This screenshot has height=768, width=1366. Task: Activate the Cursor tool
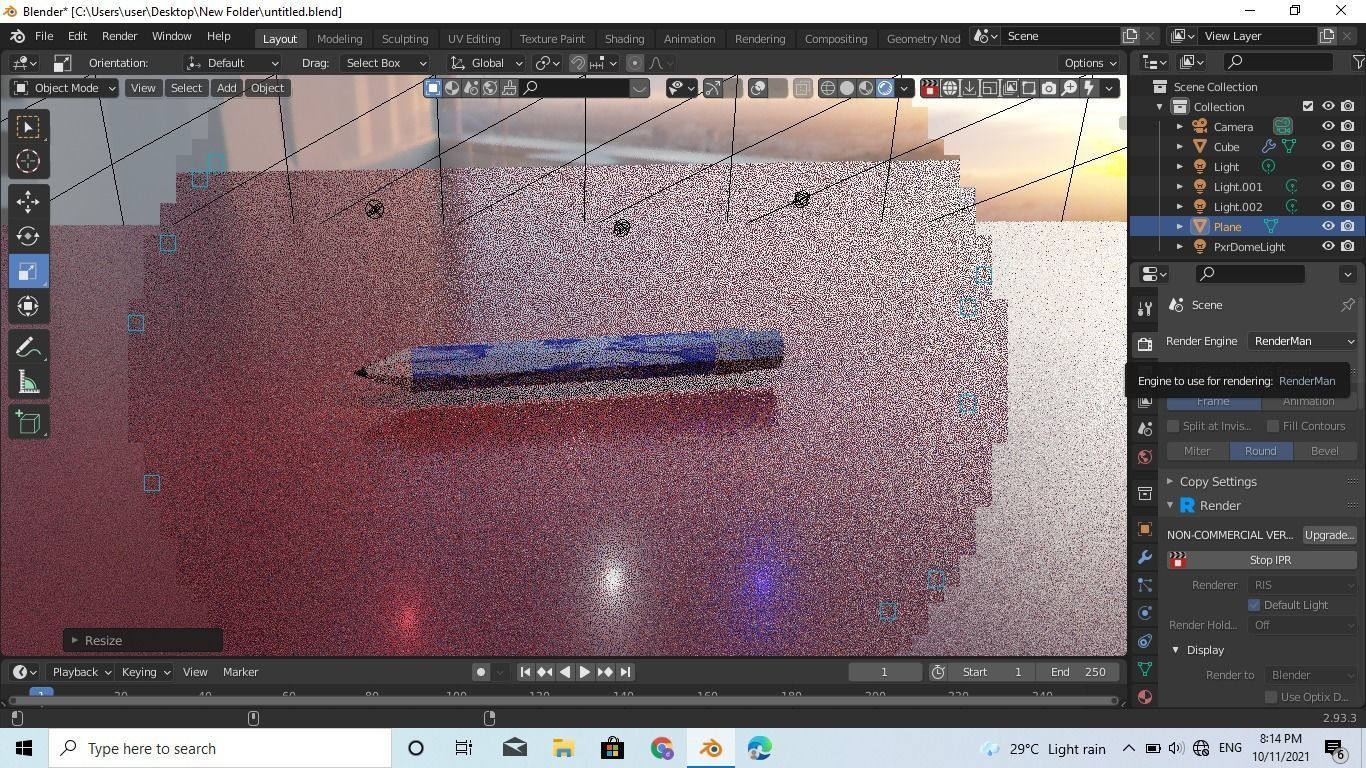[x=28, y=161]
